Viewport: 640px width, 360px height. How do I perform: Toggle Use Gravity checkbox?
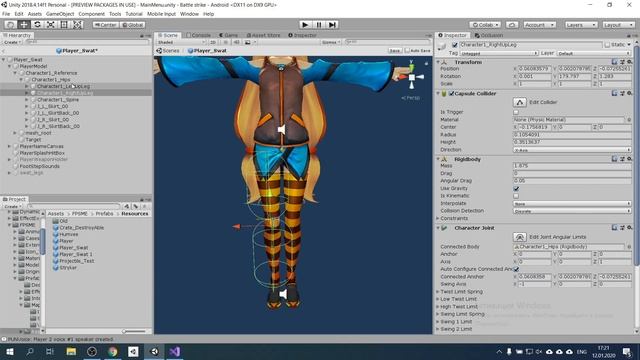coord(516,189)
